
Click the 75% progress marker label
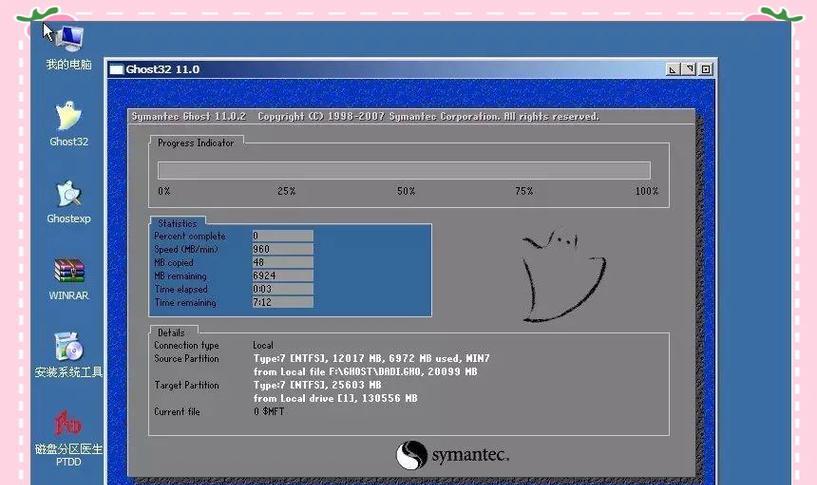524,191
